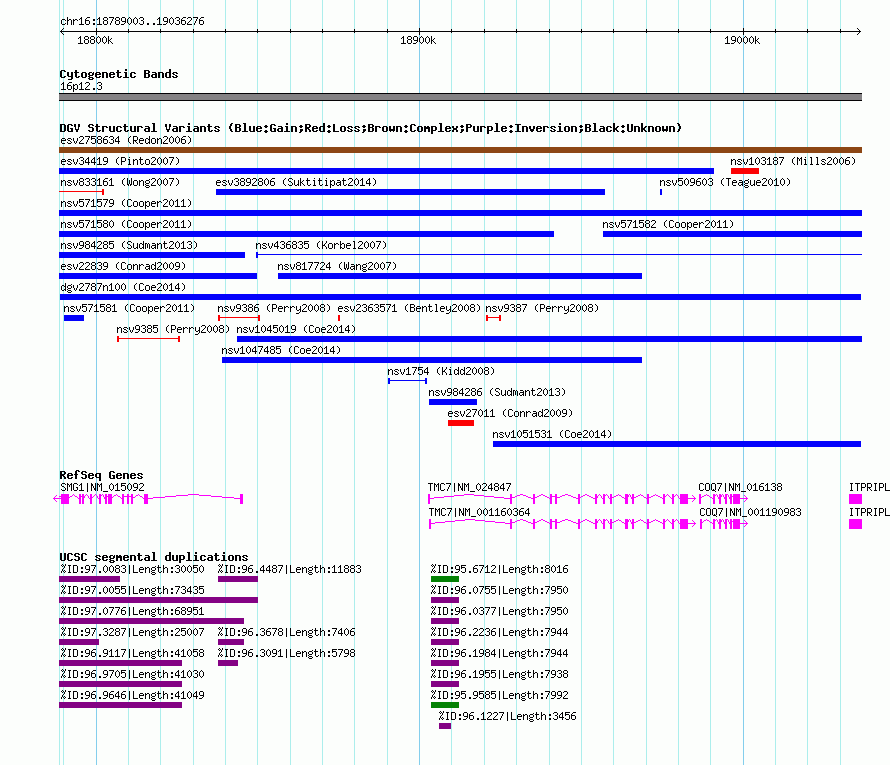Viewport: 890px width, 765px height.
Task: Select duplication %ID:96.0755 Length:7950
Action: coord(445,600)
